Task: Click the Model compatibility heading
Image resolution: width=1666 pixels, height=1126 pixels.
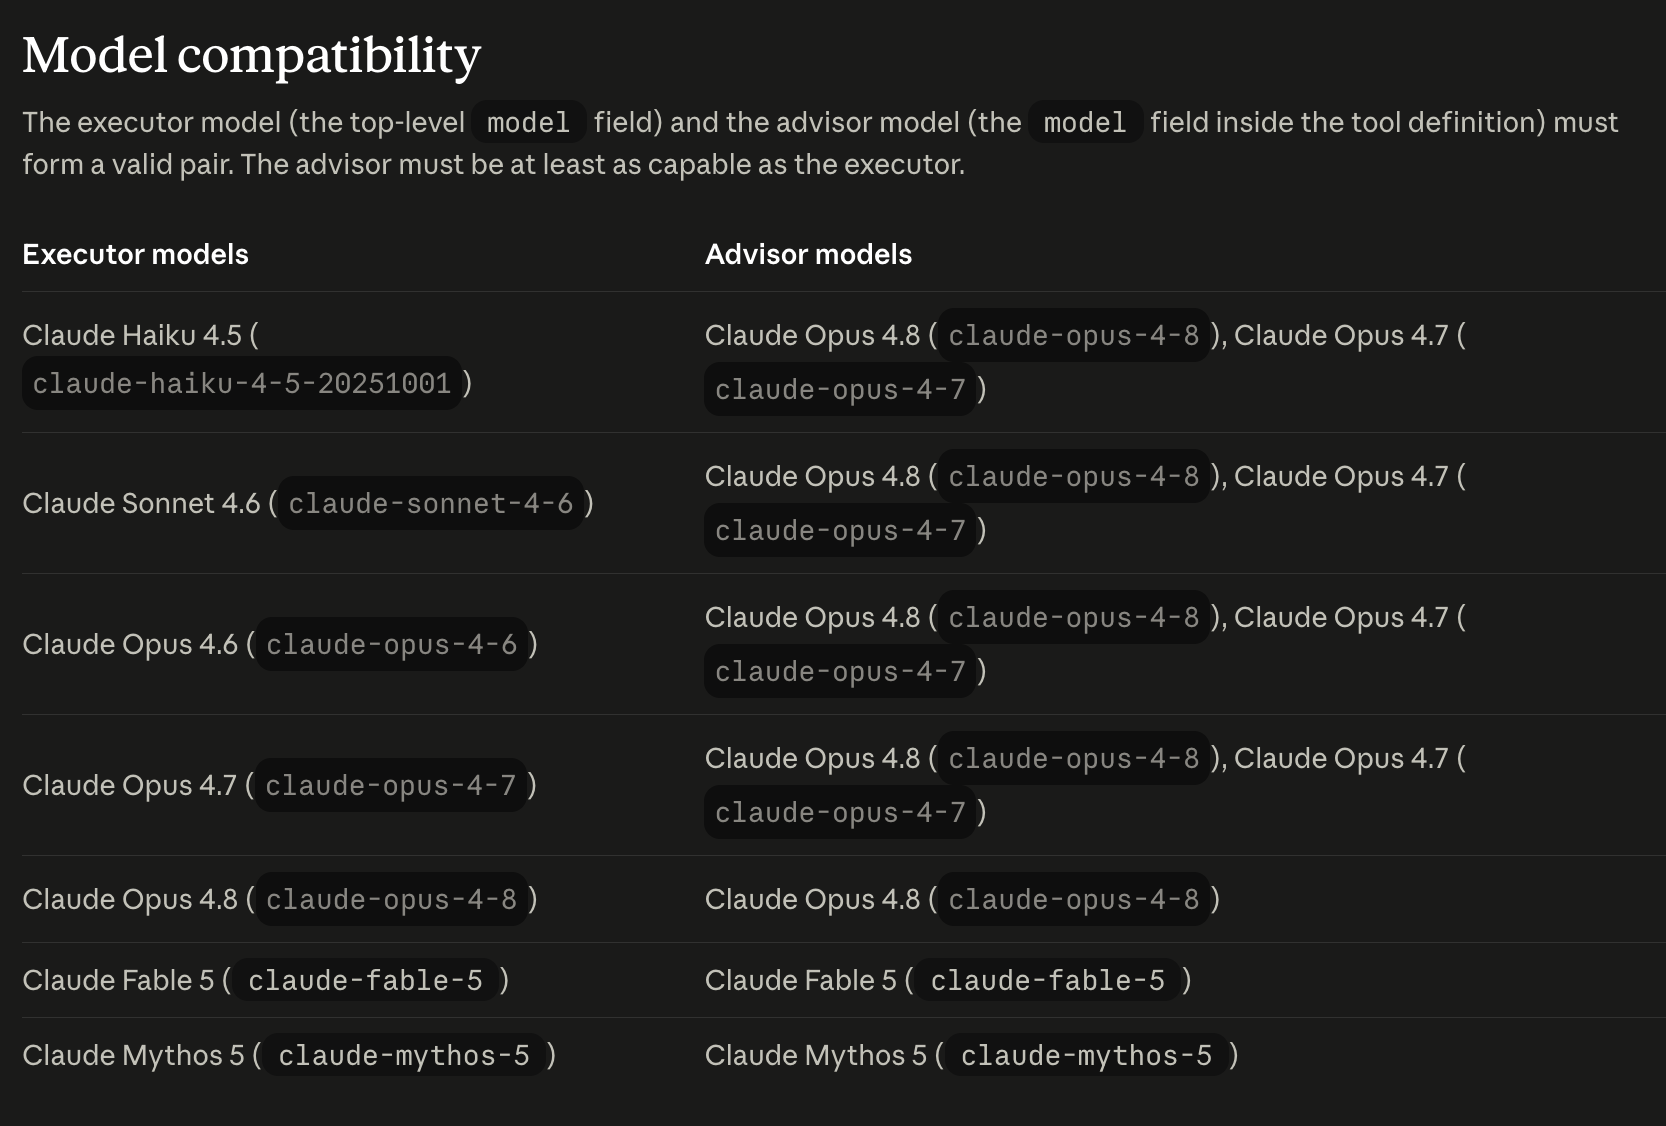Action: click(x=251, y=55)
